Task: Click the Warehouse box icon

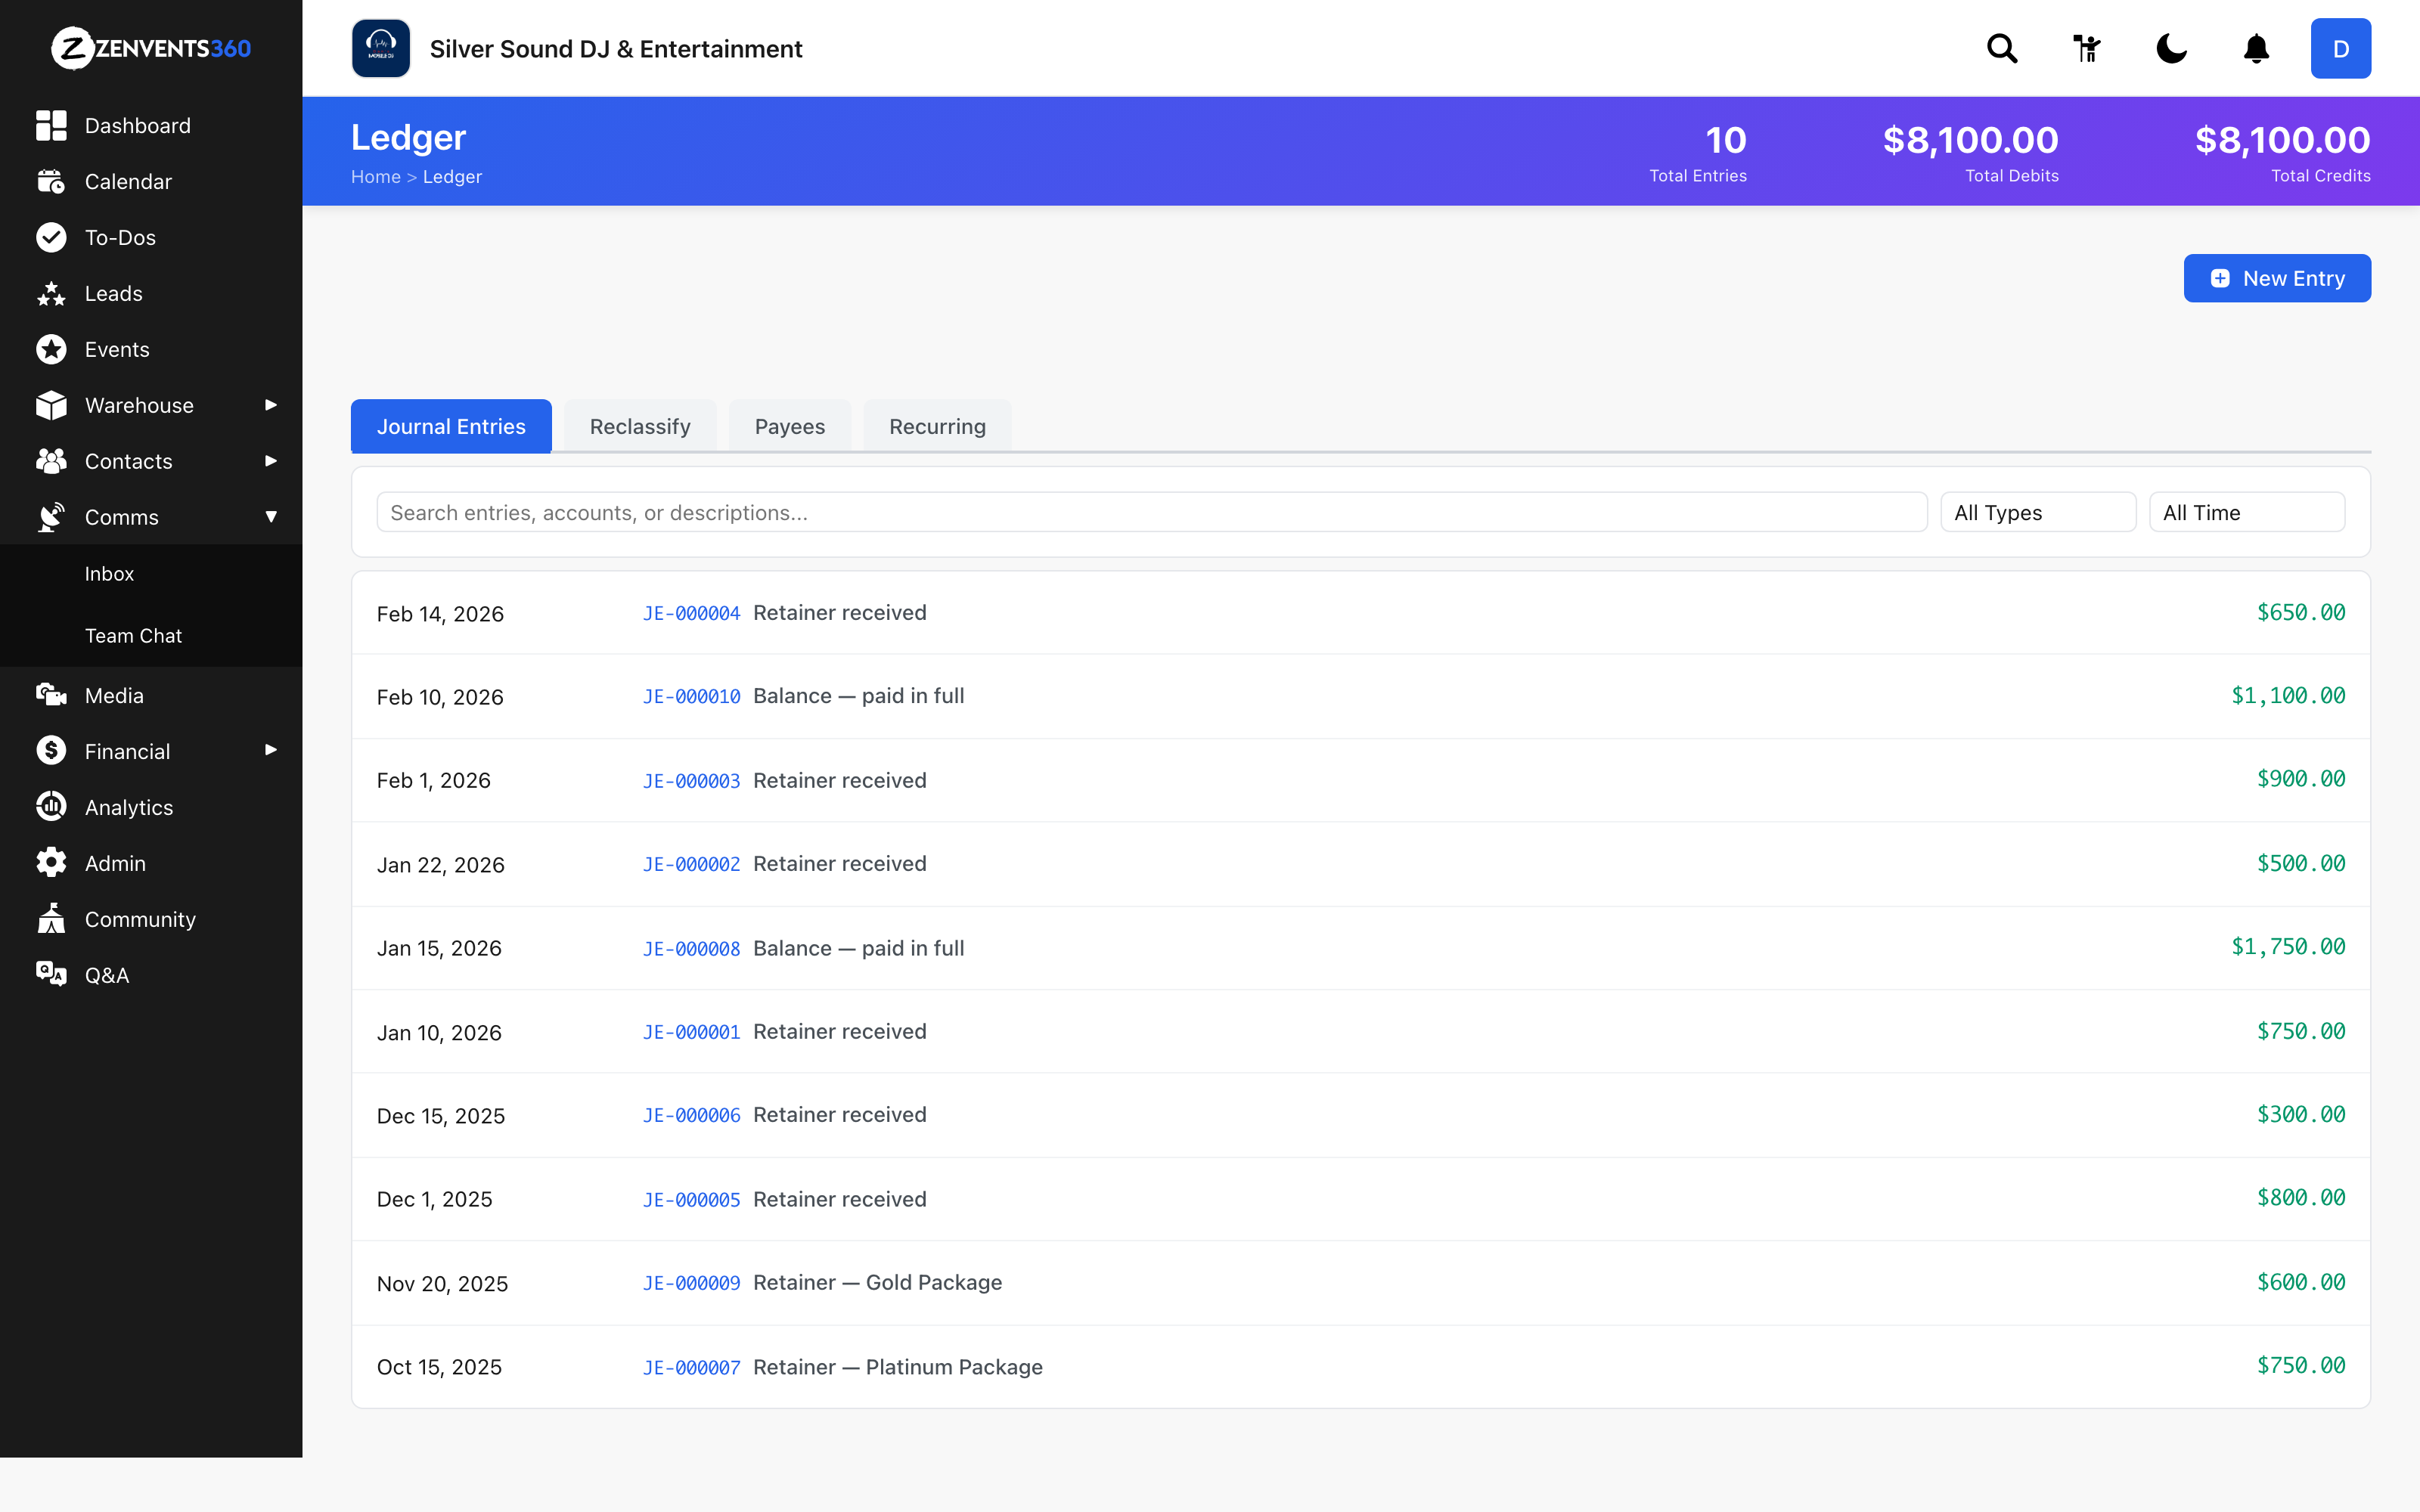Action: [51, 405]
